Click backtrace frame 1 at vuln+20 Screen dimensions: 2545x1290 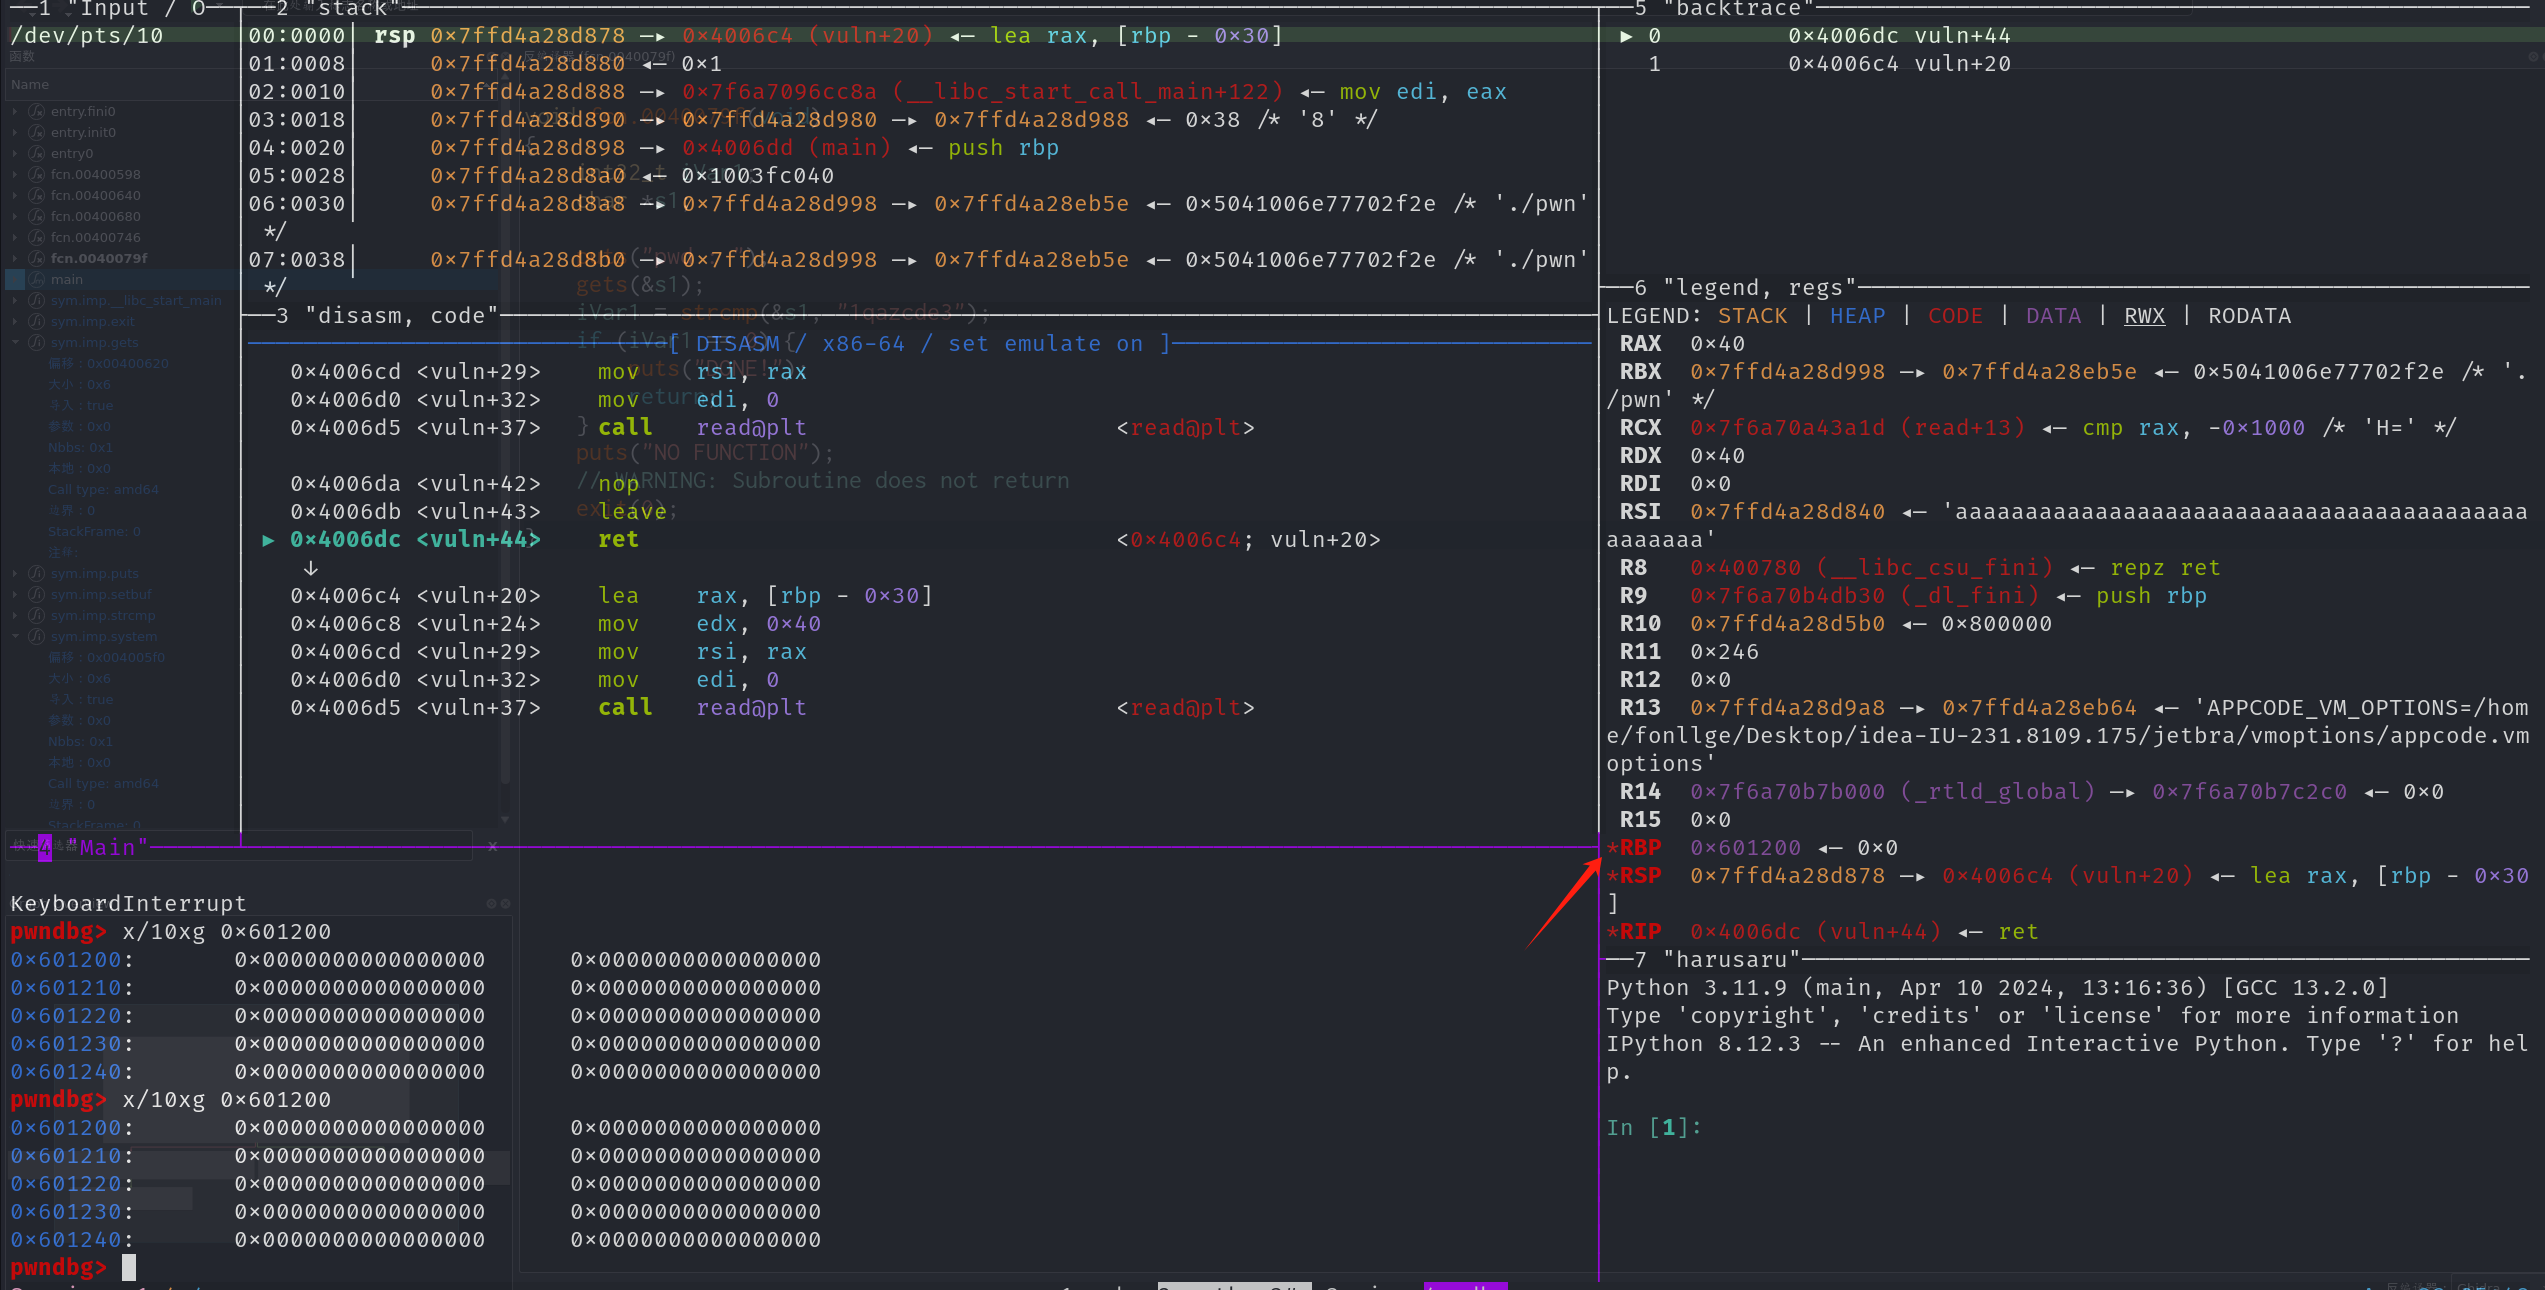click(x=1829, y=63)
